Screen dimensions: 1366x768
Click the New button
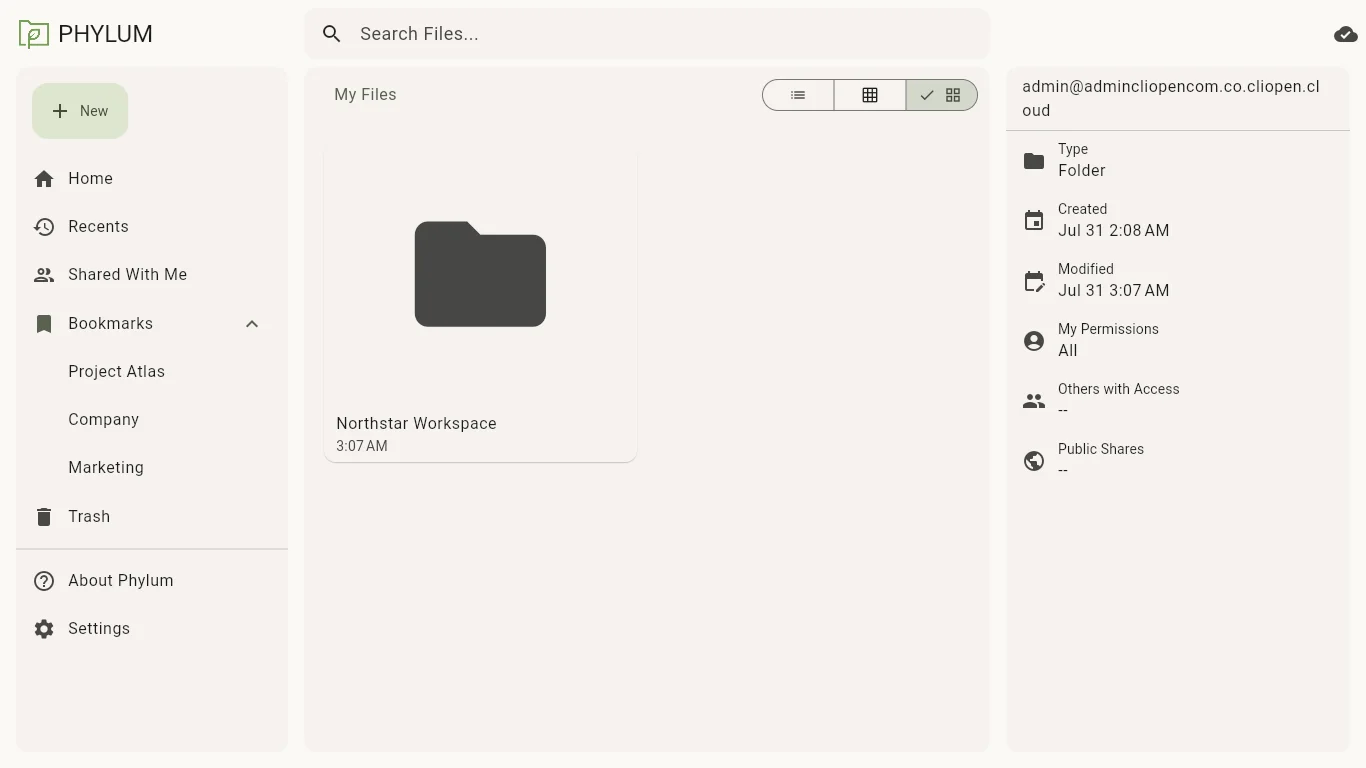click(80, 111)
